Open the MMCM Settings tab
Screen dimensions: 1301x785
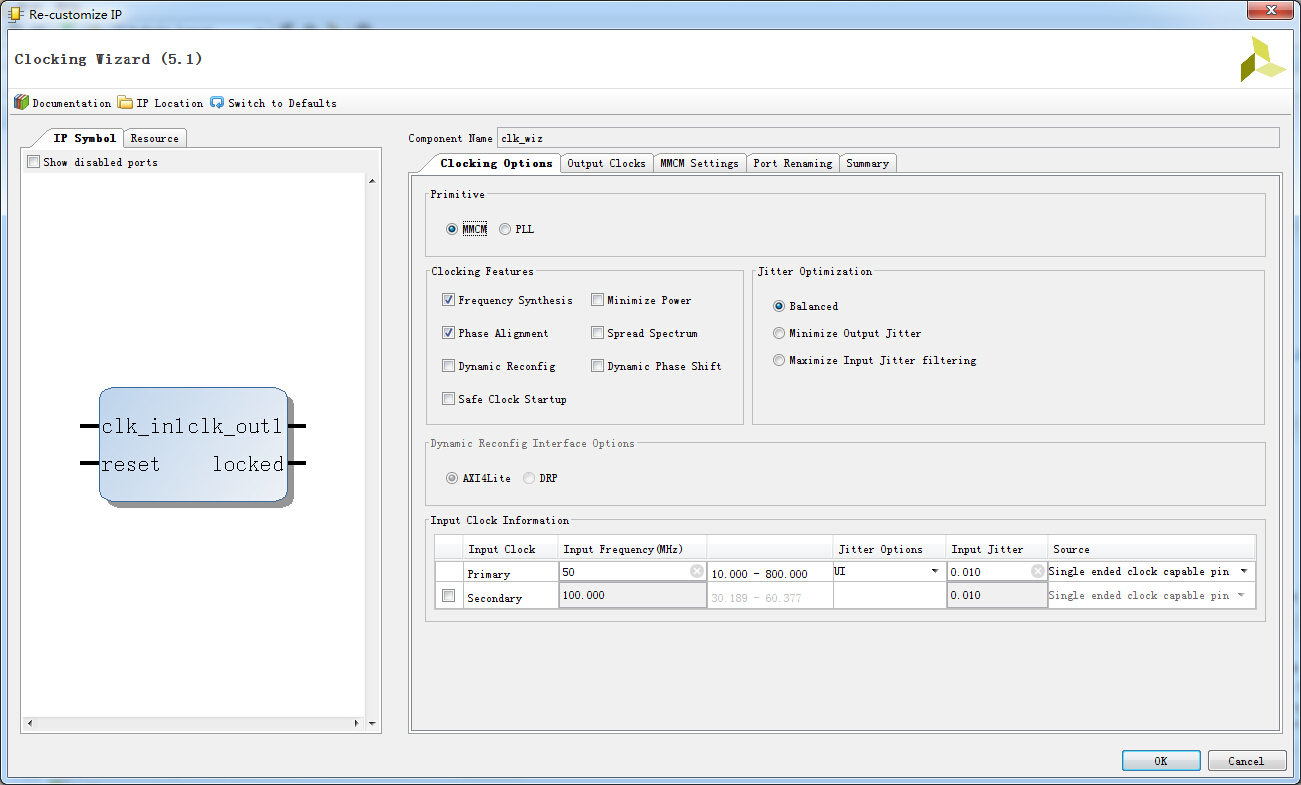point(699,163)
